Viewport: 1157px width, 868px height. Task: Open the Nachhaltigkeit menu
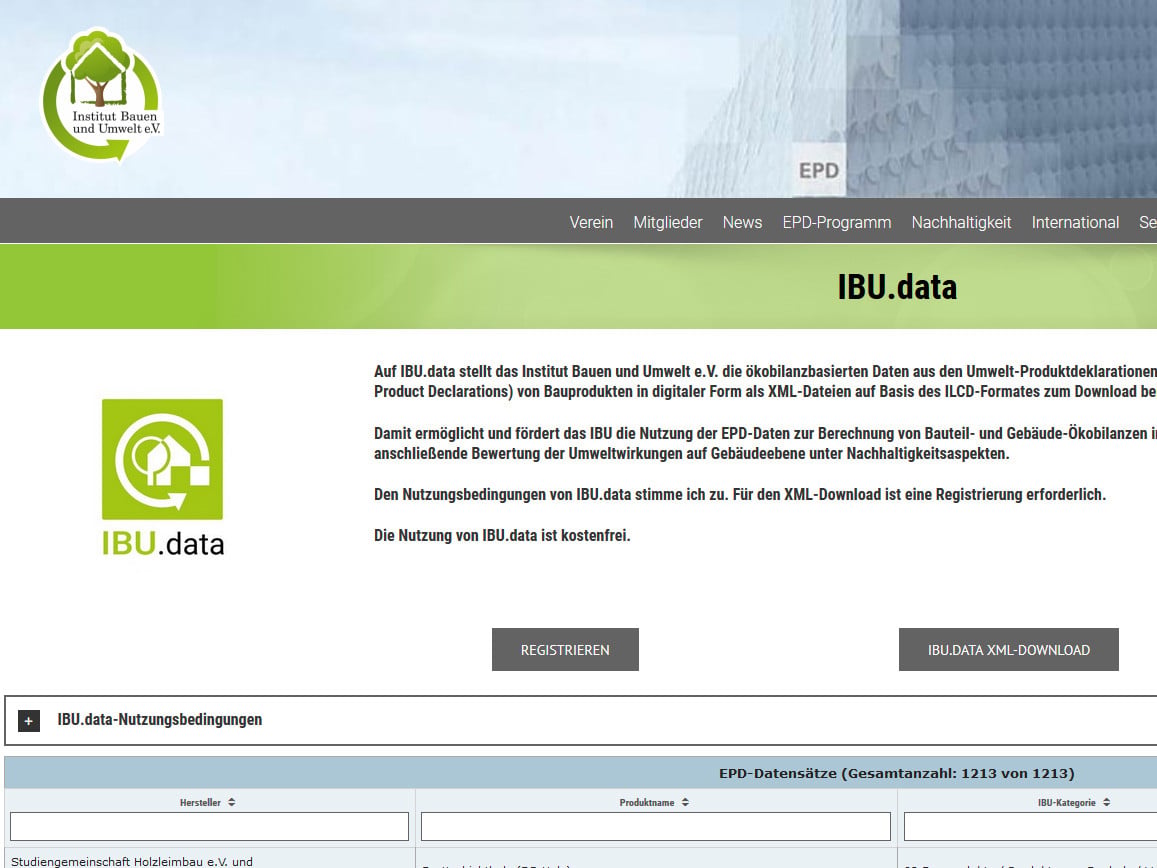pyautogui.click(x=961, y=222)
